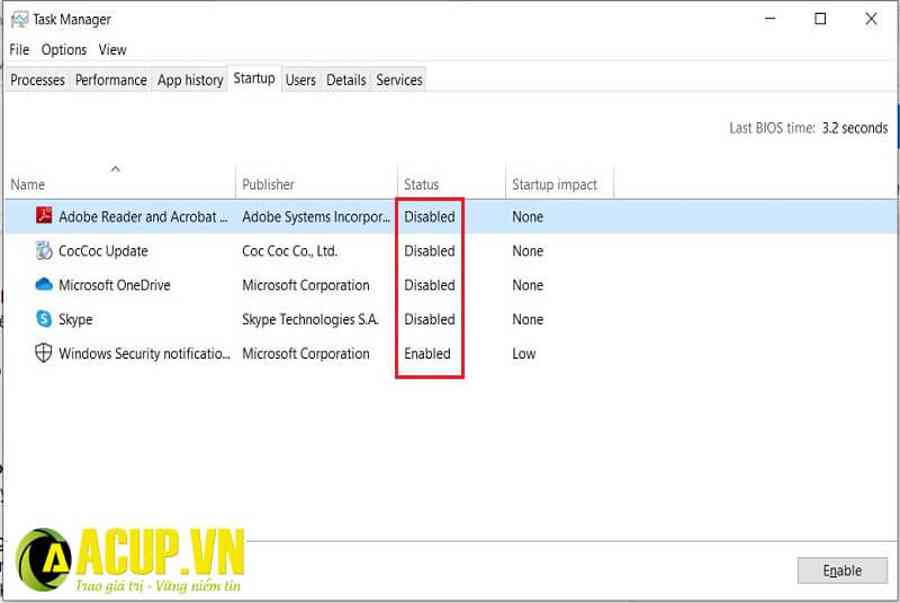The width and height of the screenshot is (900, 603).
Task: Switch to the Performance tab
Action: (x=111, y=80)
